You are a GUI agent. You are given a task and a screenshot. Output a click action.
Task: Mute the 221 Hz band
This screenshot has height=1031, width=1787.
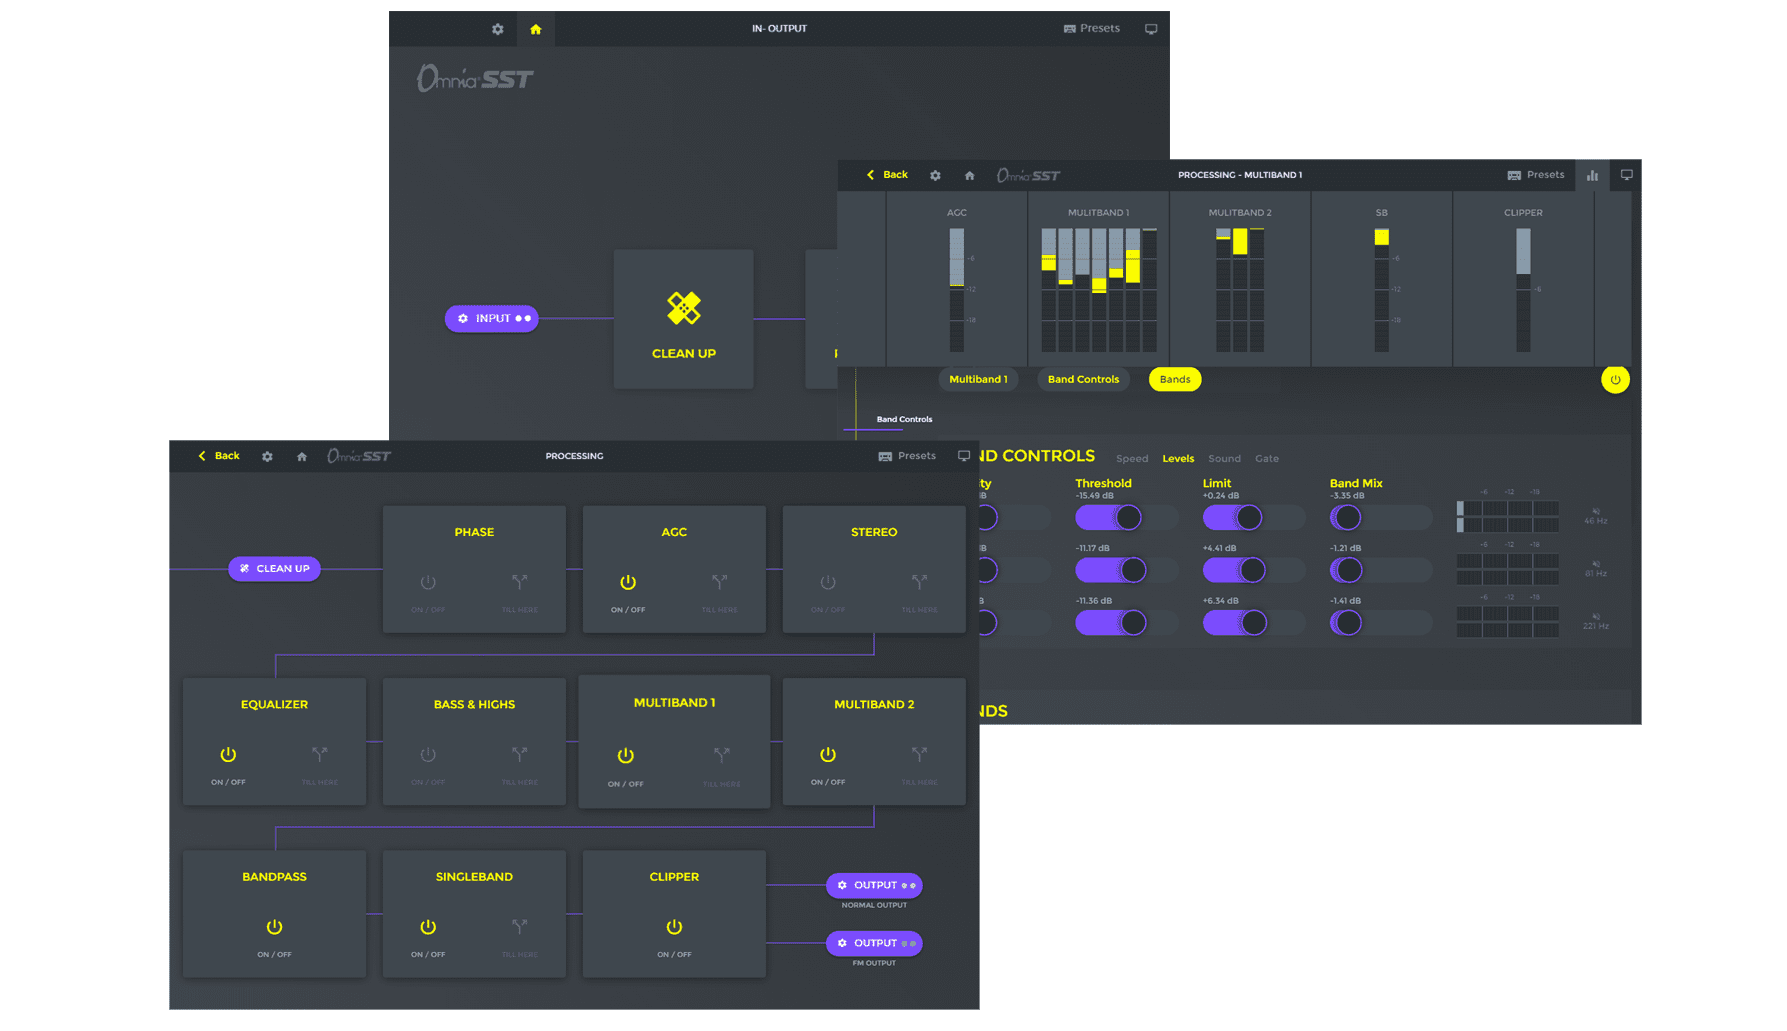coord(1595,616)
